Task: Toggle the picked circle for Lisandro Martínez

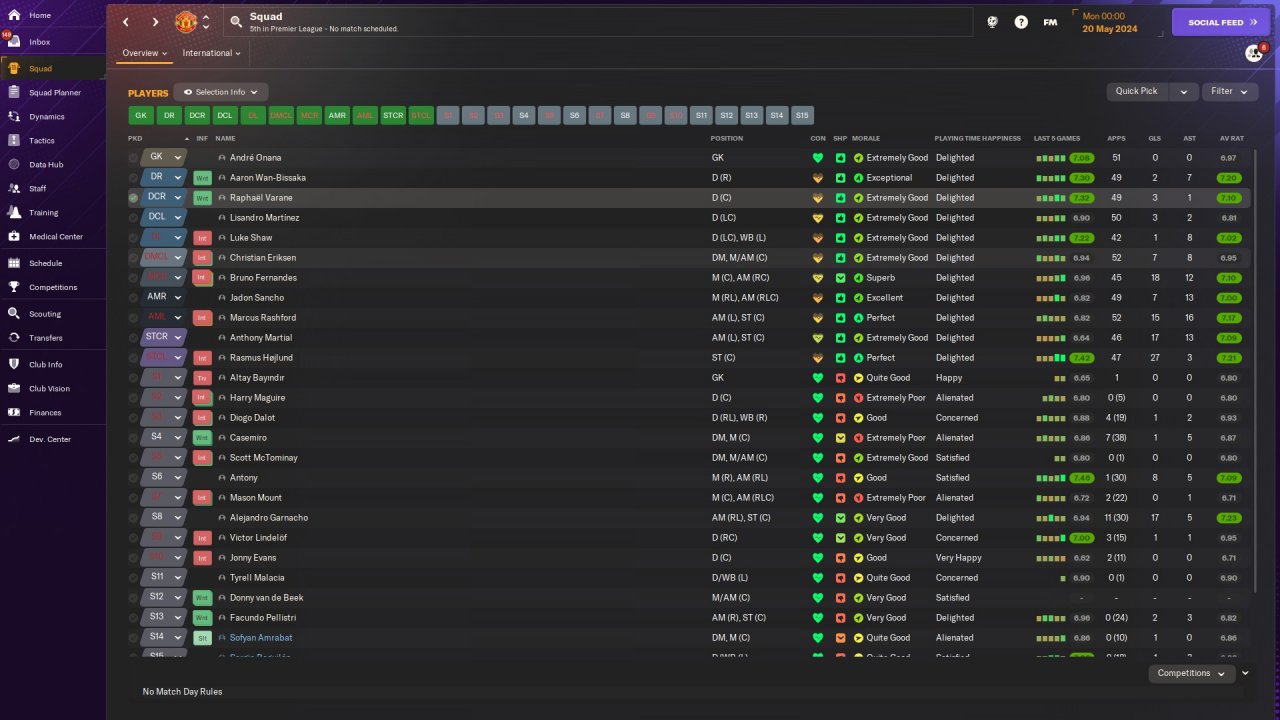Action: tap(134, 218)
